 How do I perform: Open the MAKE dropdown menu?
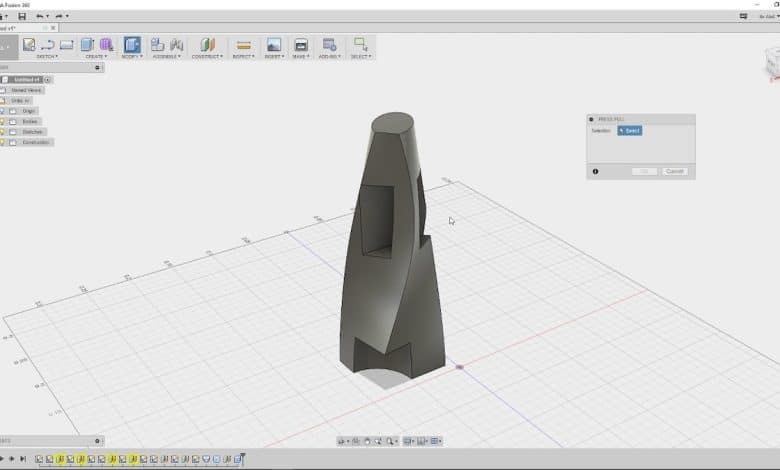tap(300, 57)
